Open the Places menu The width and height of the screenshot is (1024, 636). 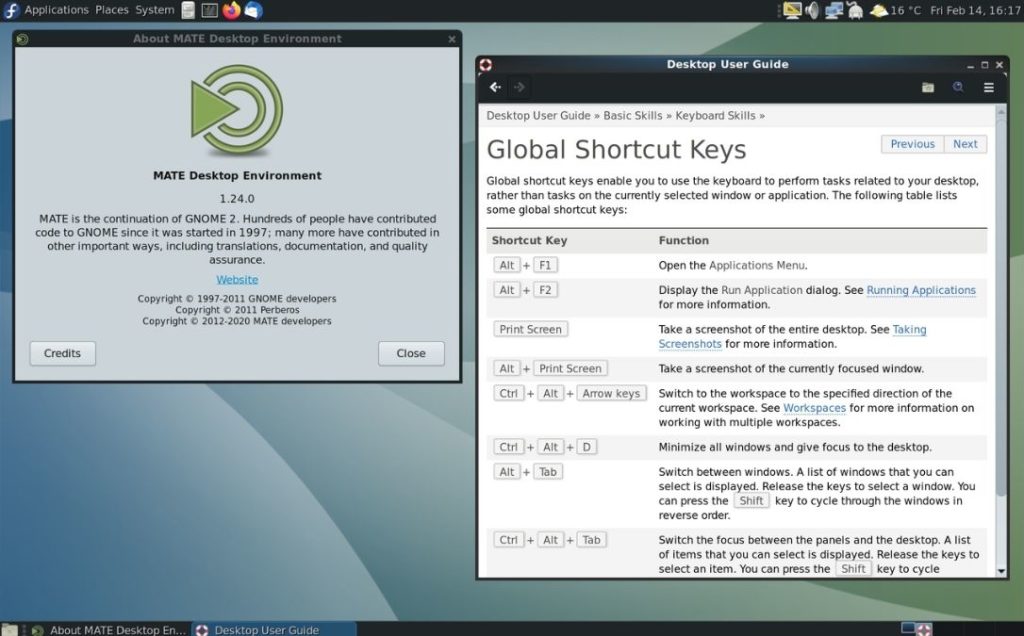tap(112, 10)
